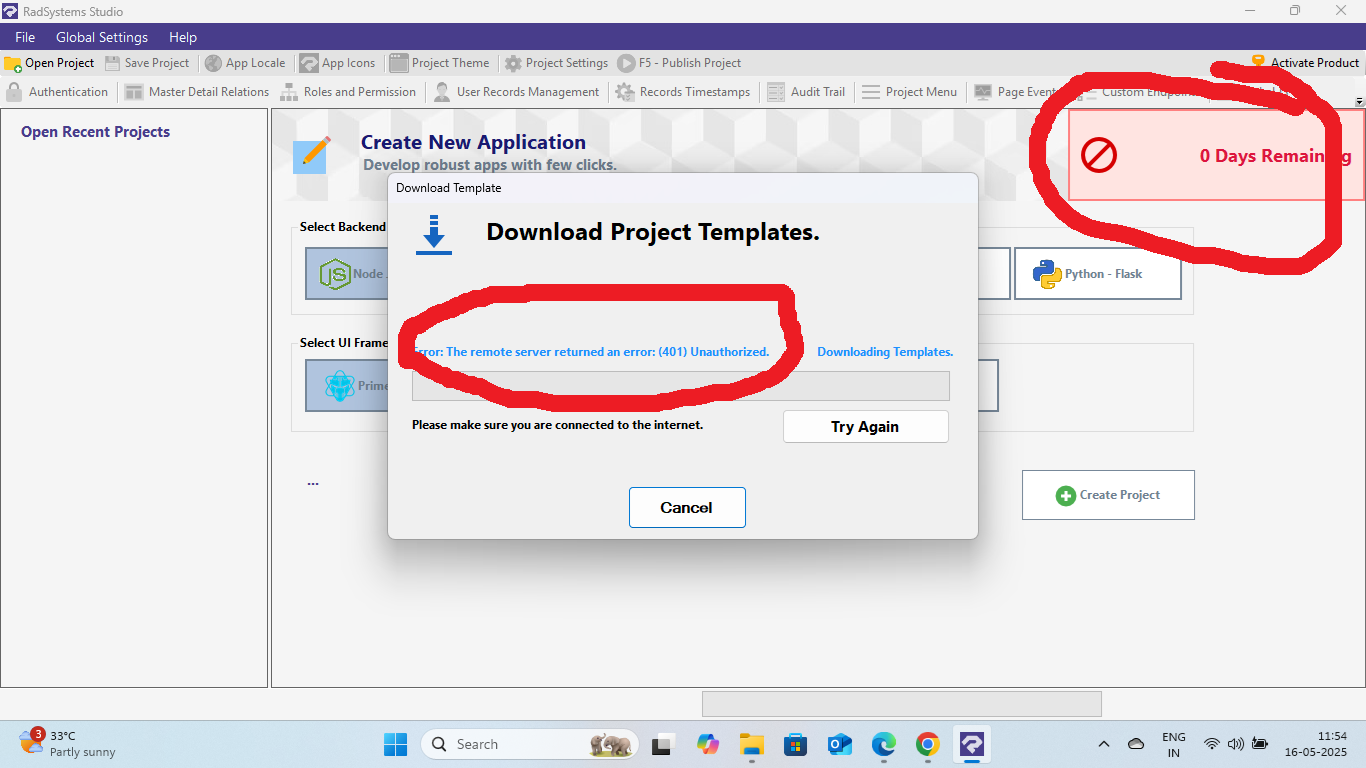Image resolution: width=1366 pixels, height=768 pixels.
Task: Open the Authentication settings
Action: (57, 92)
